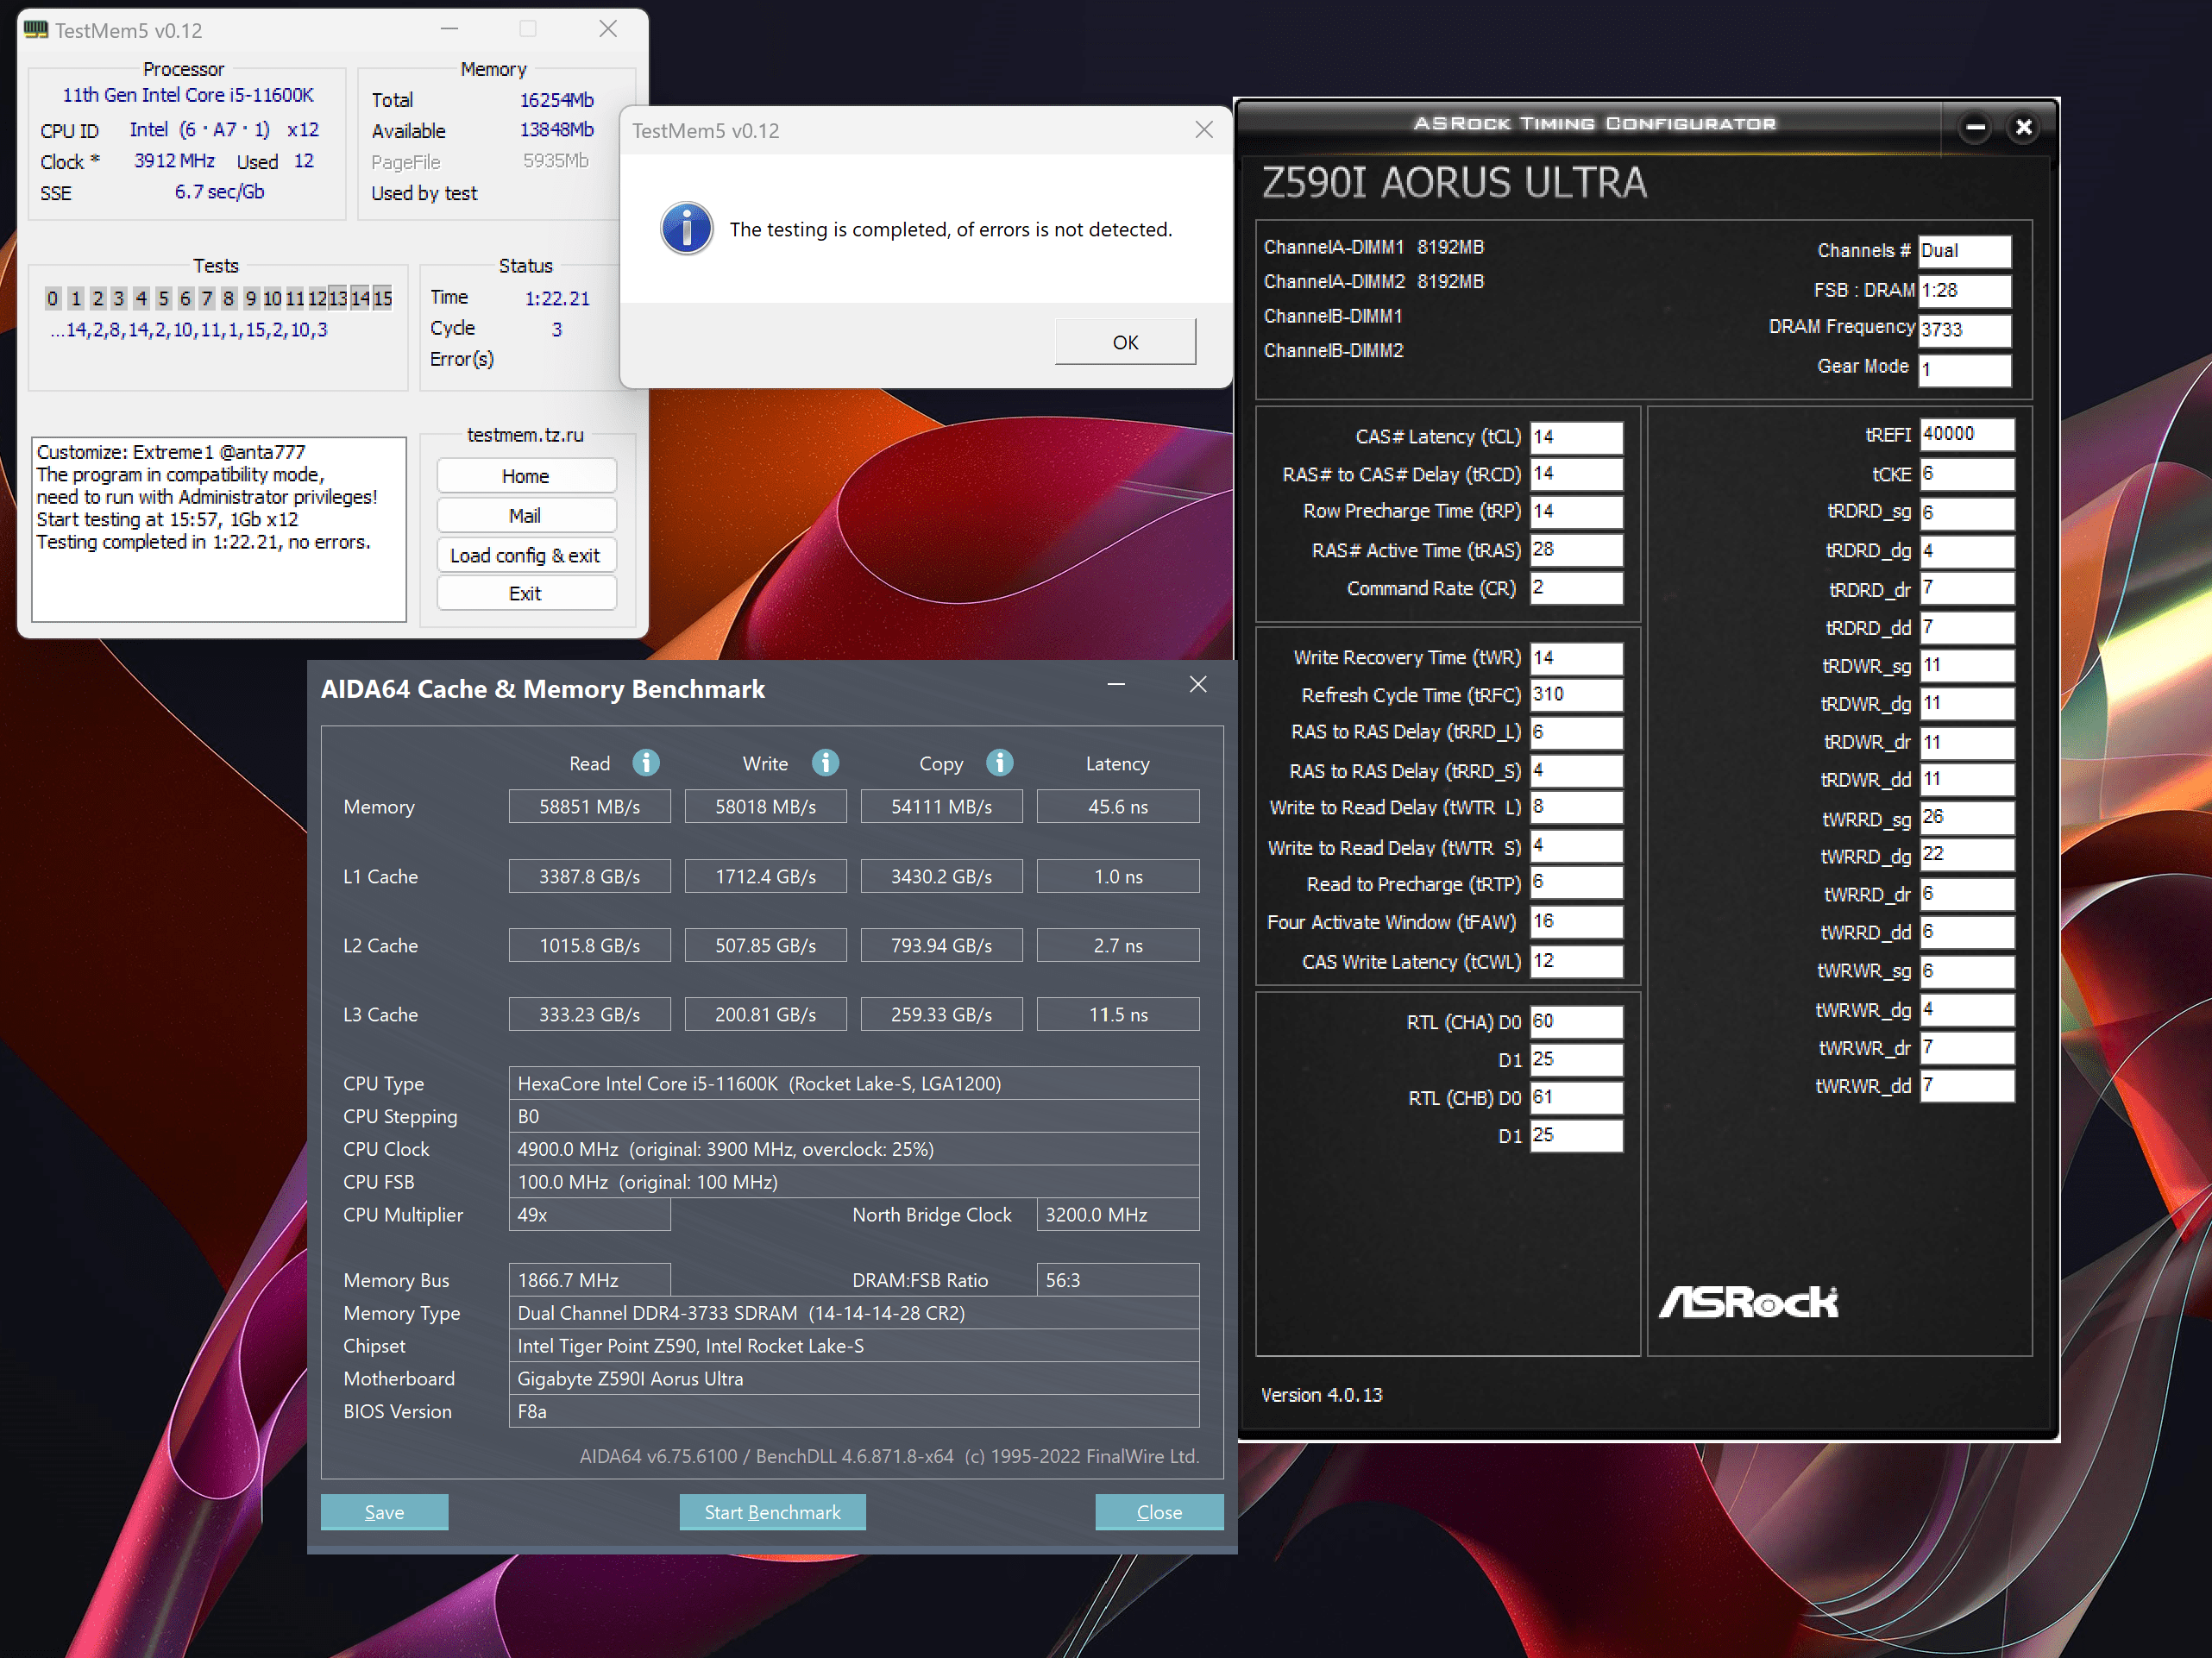The image size is (2212, 1658).
Task: Click the tWRWR_dd value field
Action: point(1966,1086)
